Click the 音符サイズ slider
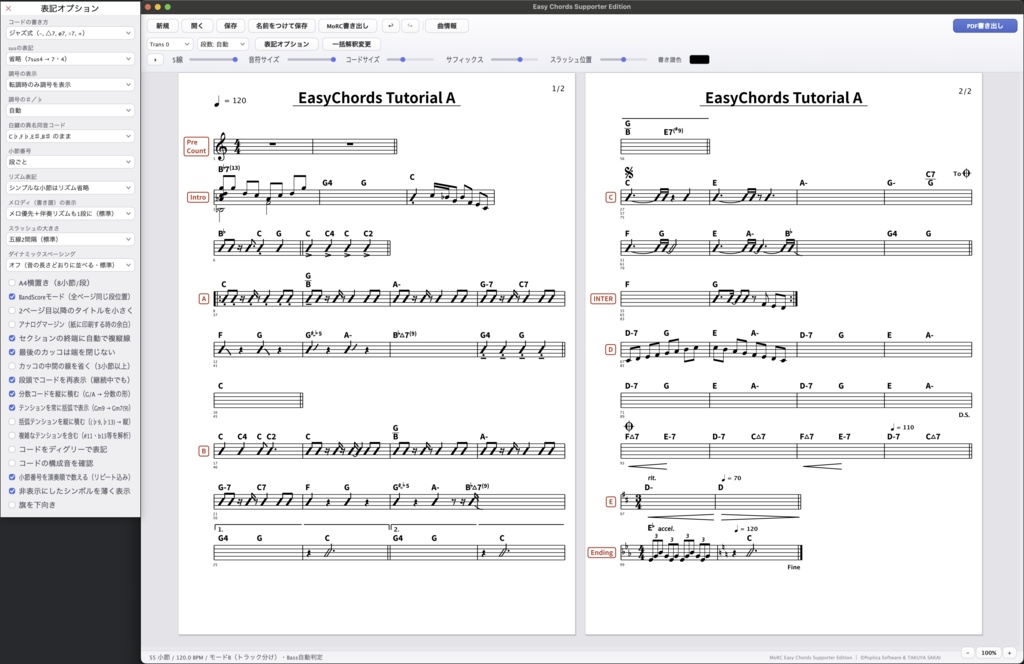1024x664 pixels. click(311, 59)
